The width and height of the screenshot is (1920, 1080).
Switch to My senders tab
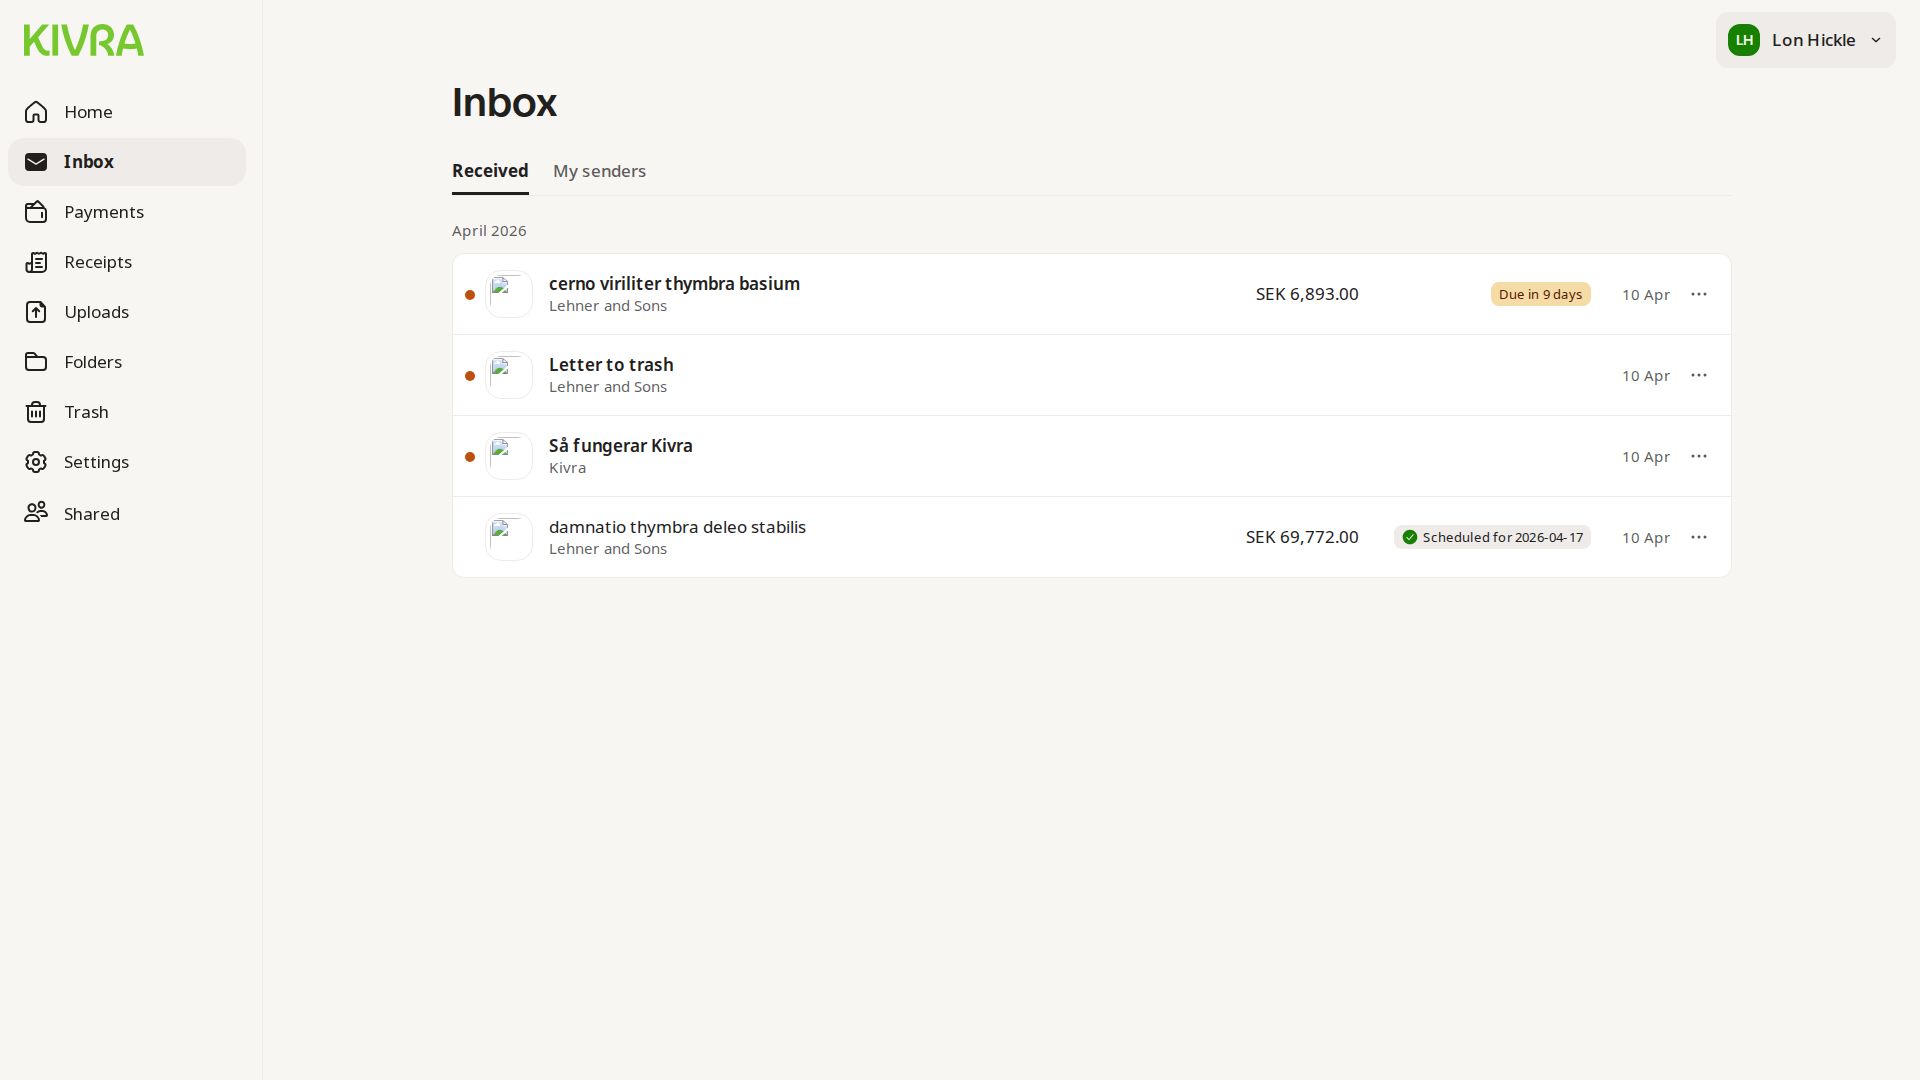click(599, 171)
